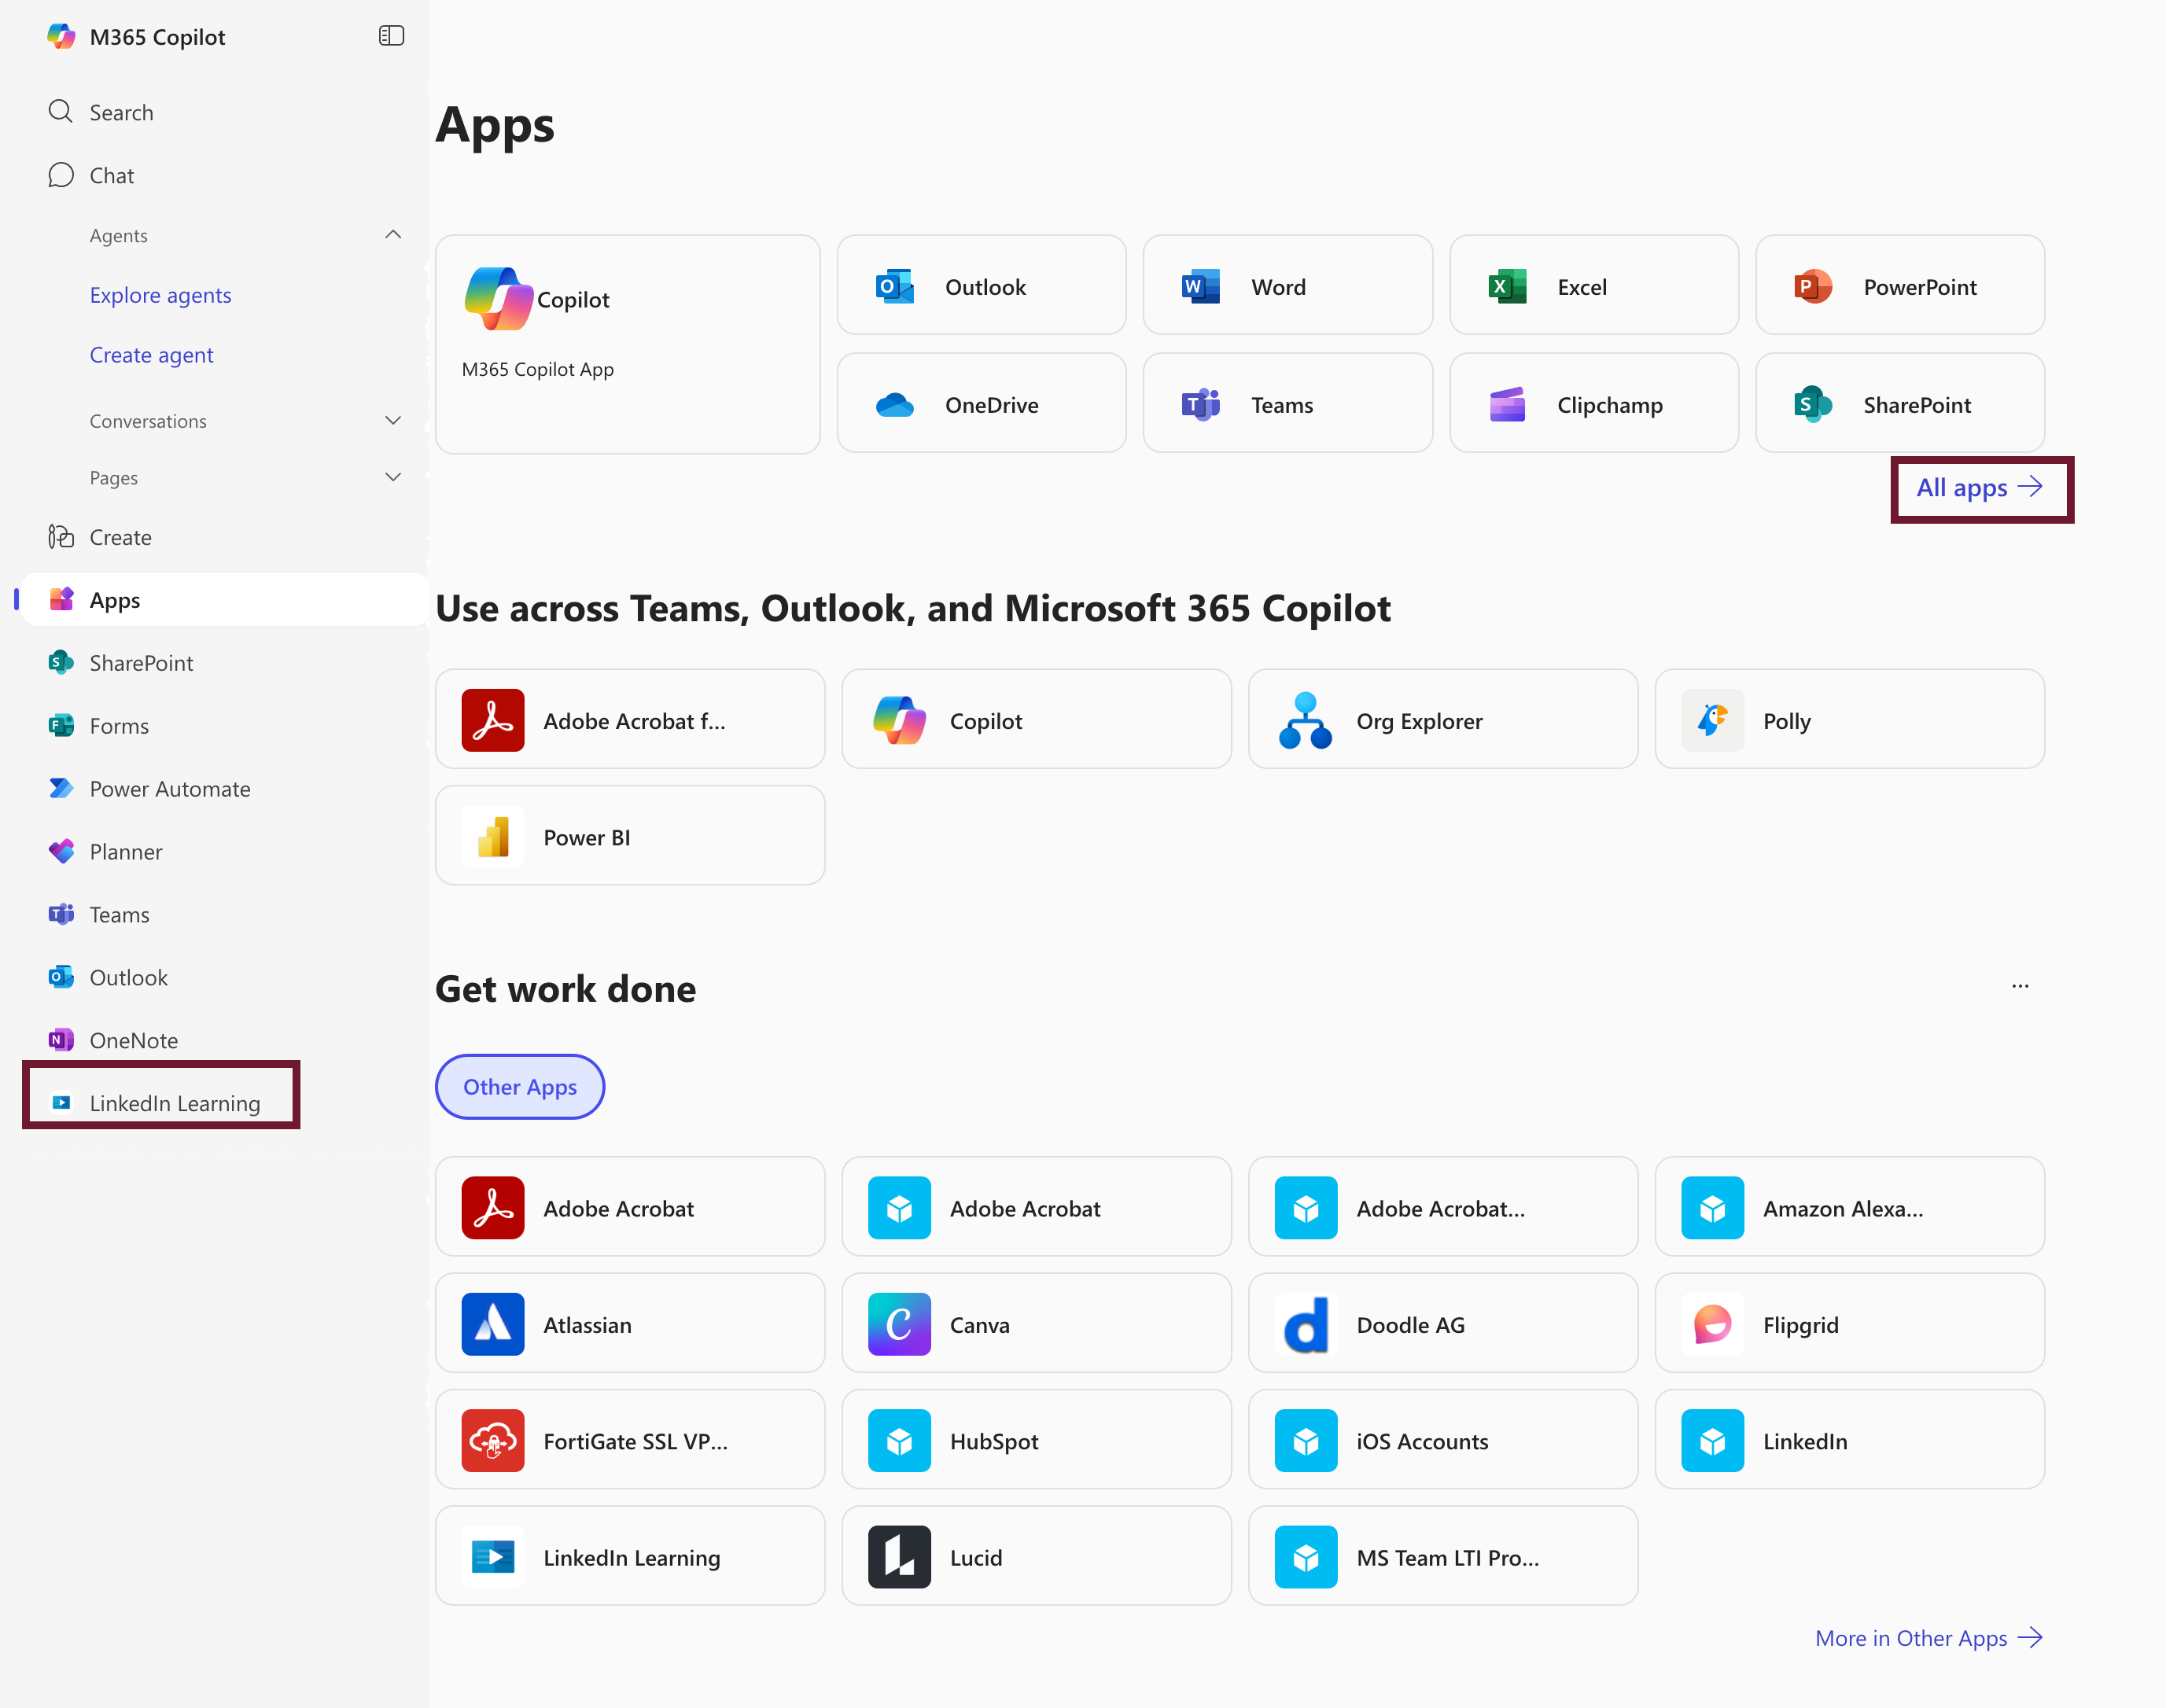The height and width of the screenshot is (1708, 2166).
Task: Launch the SharePoint app tile
Action: (x=1900, y=404)
